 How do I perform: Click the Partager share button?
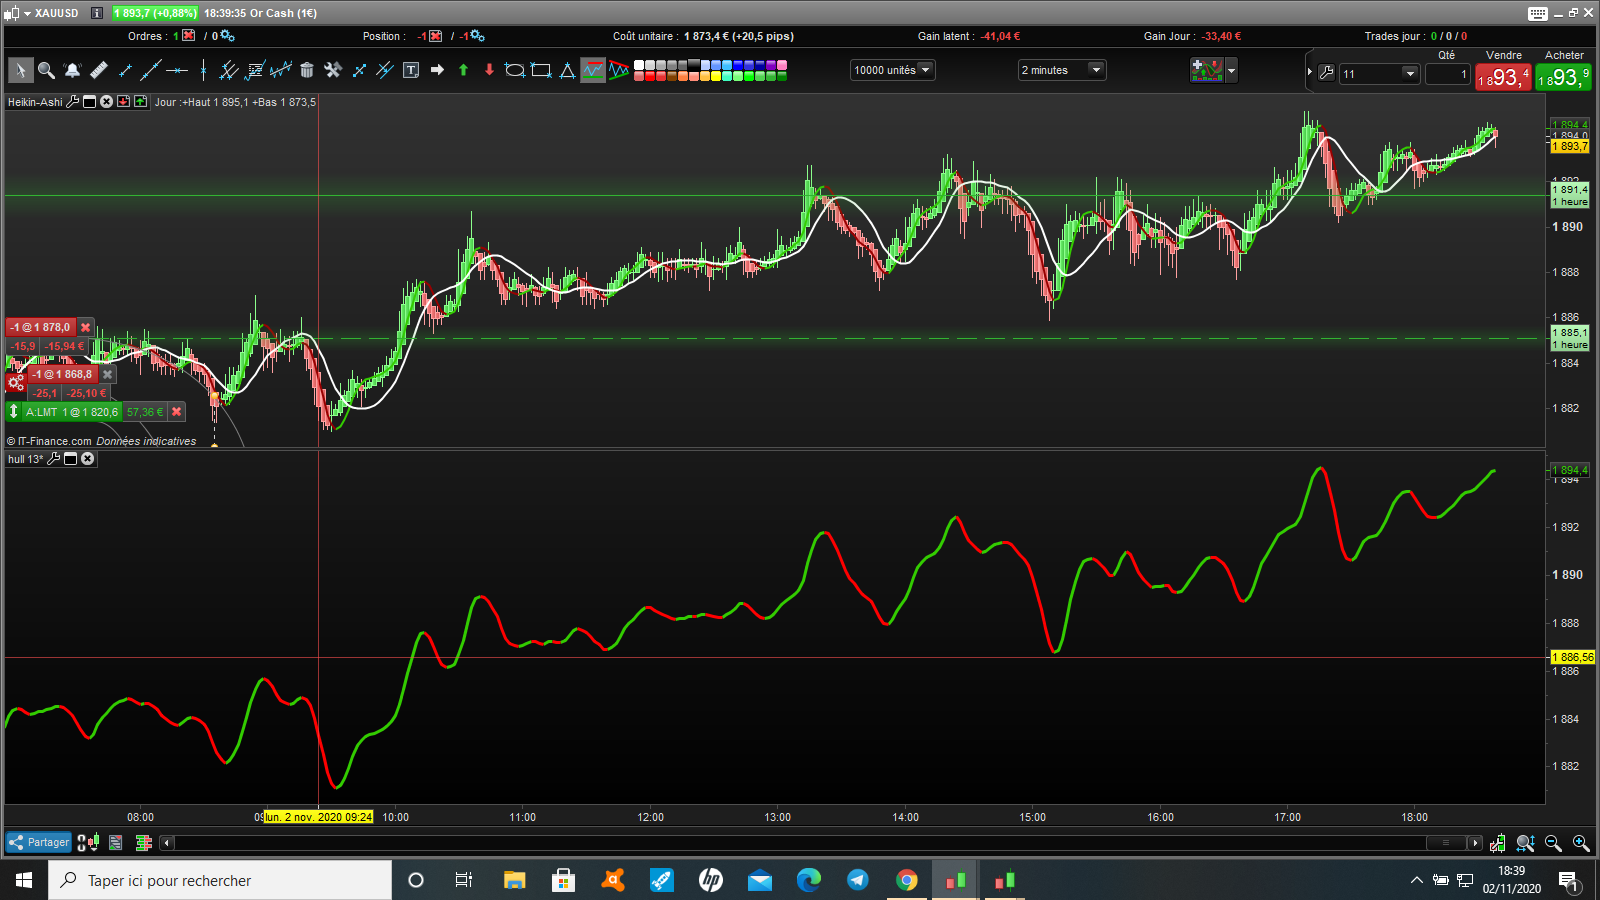[x=39, y=842]
